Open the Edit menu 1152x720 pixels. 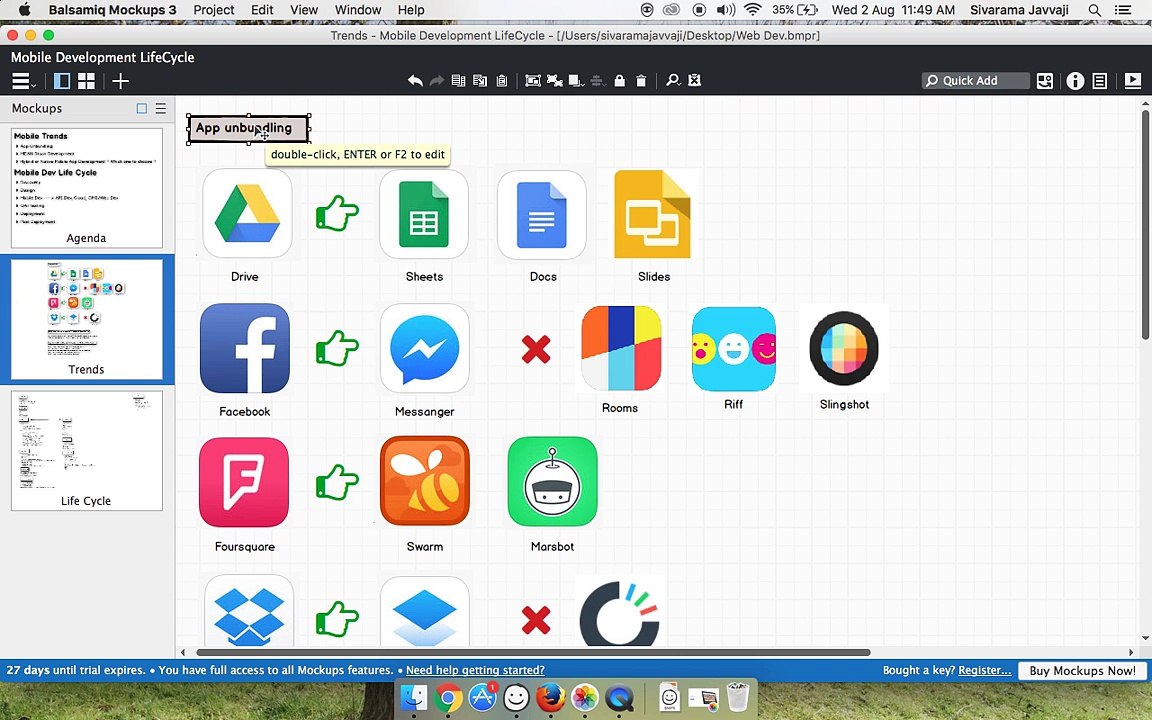tap(262, 10)
